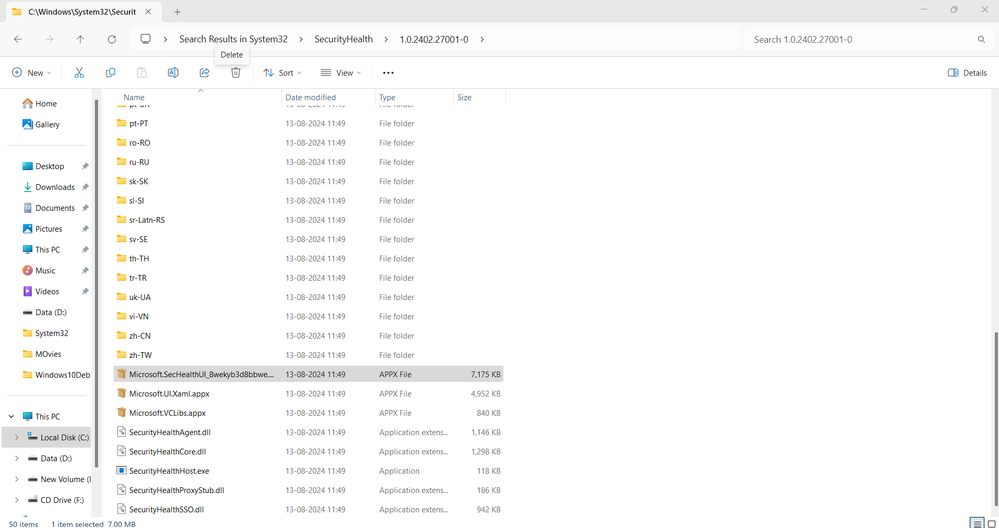Image resolution: width=999 pixels, height=528 pixels.
Task: Click the PC monitor icon in address bar
Action: click(145, 39)
